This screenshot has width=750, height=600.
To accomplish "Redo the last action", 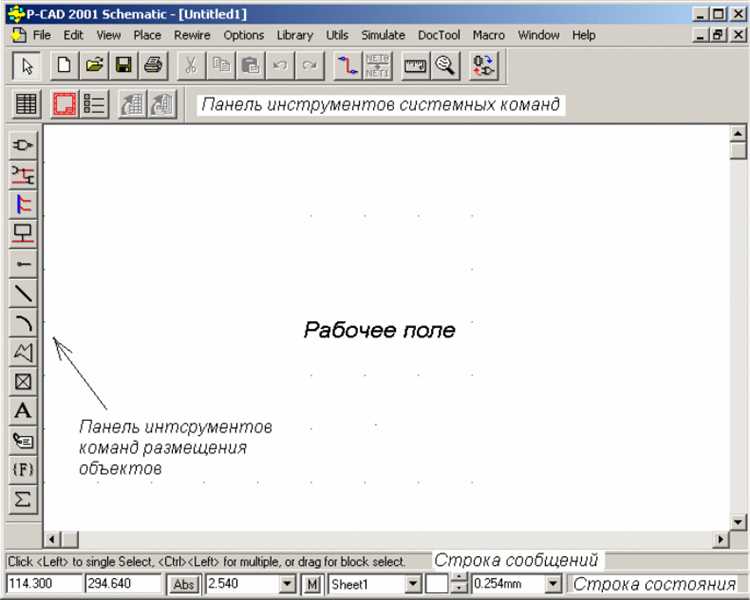I will (x=309, y=66).
